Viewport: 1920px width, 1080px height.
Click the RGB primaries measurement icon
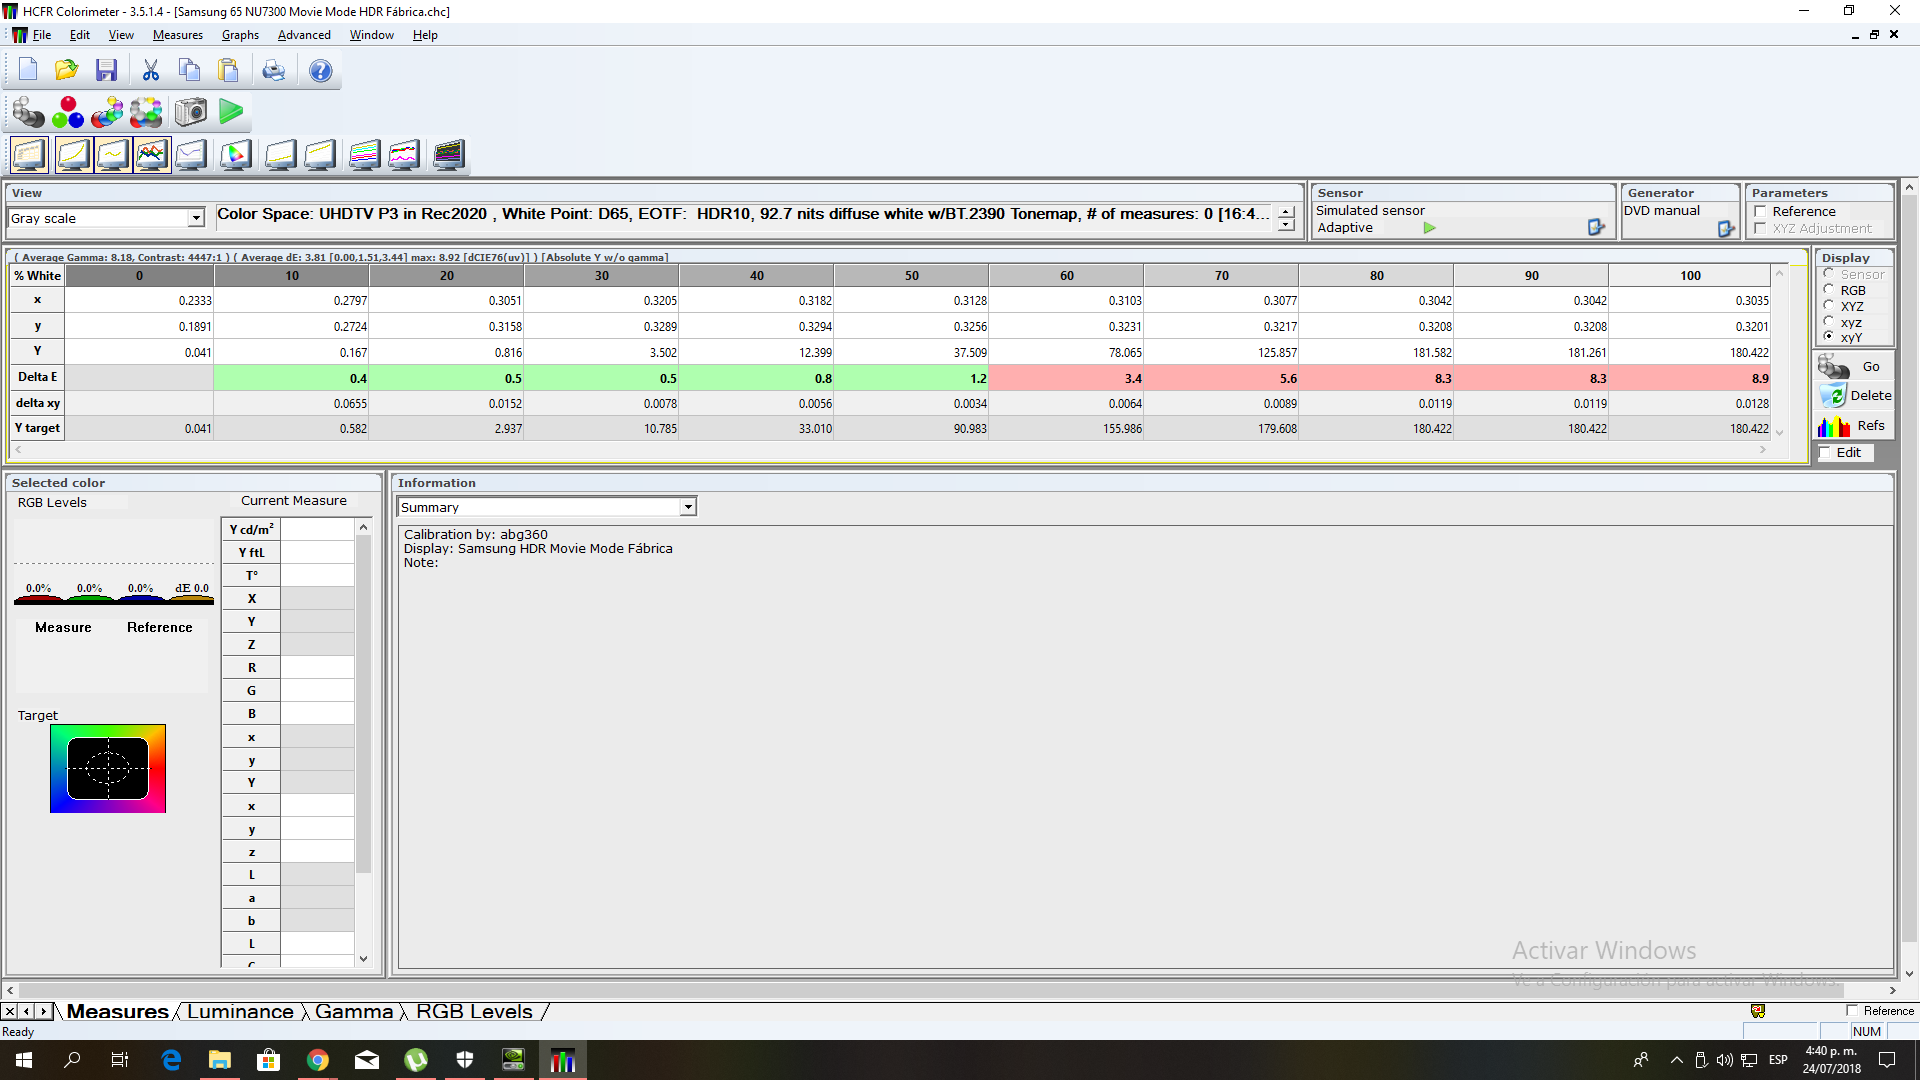tap(68, 112)
